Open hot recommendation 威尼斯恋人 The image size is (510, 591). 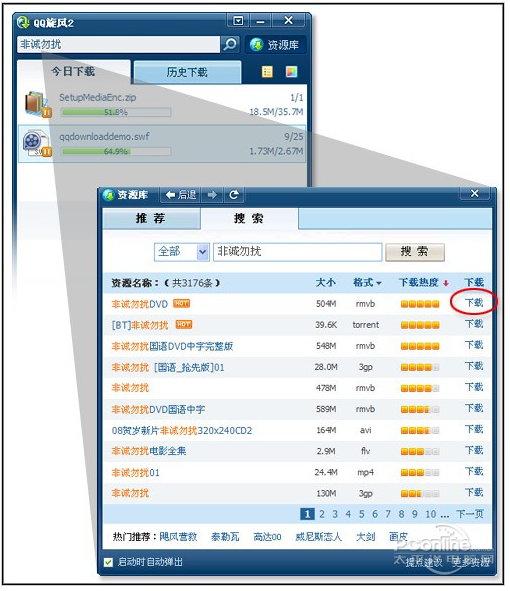point(319,537)
